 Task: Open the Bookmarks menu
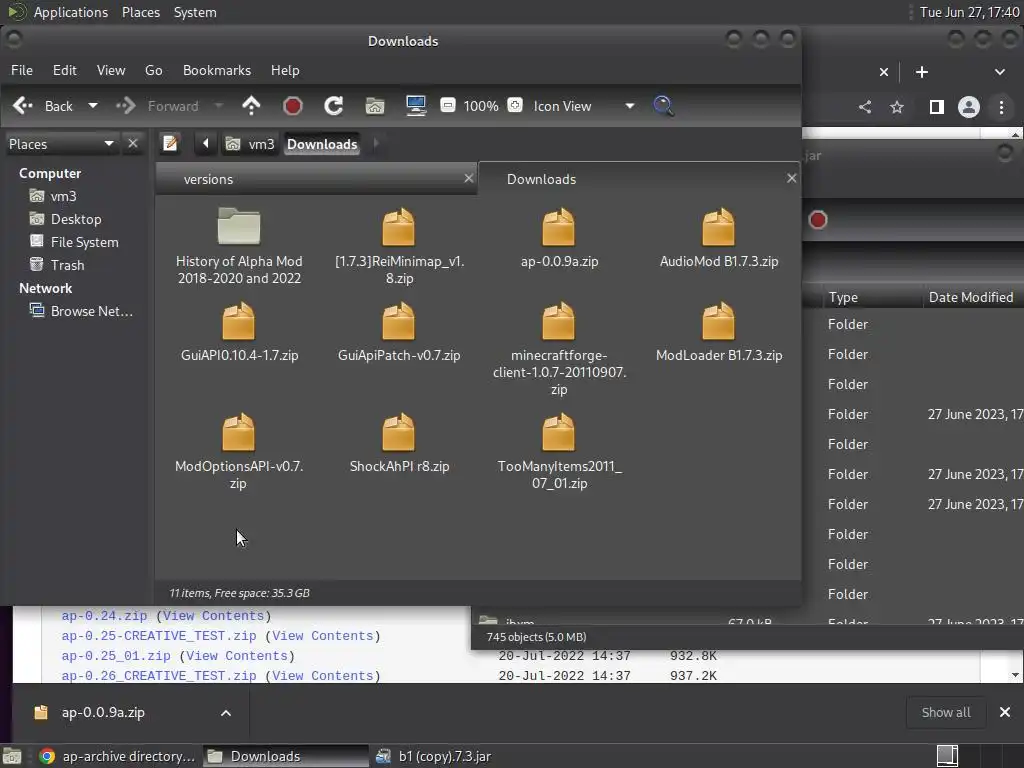coord(217,70)
